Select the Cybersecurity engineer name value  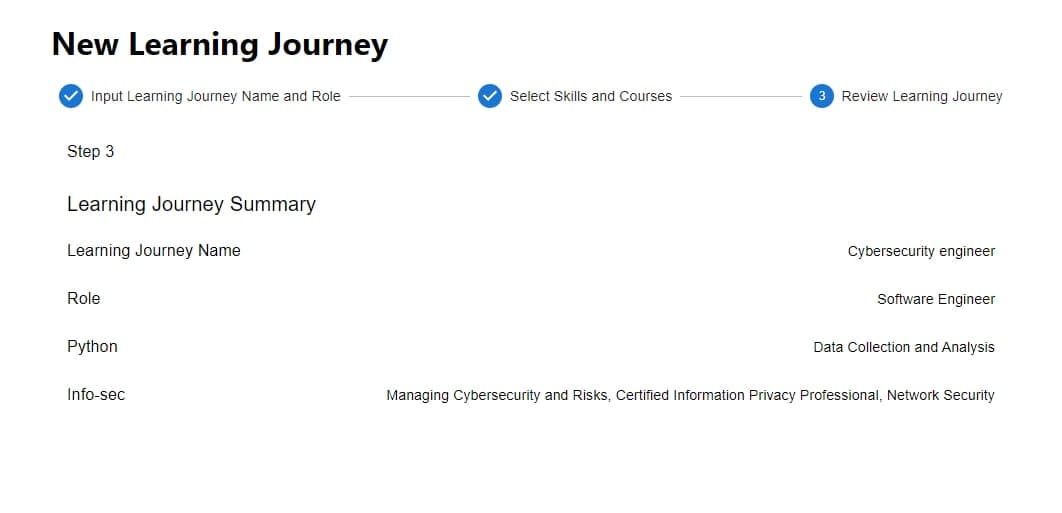[921, 251]
